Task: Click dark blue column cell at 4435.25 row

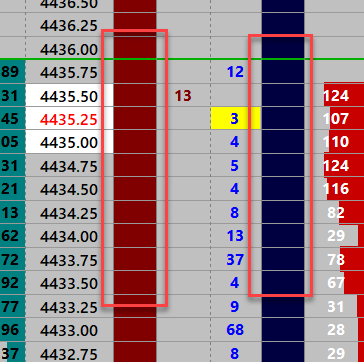Action: pyautogui.click(x=283, y=118)
